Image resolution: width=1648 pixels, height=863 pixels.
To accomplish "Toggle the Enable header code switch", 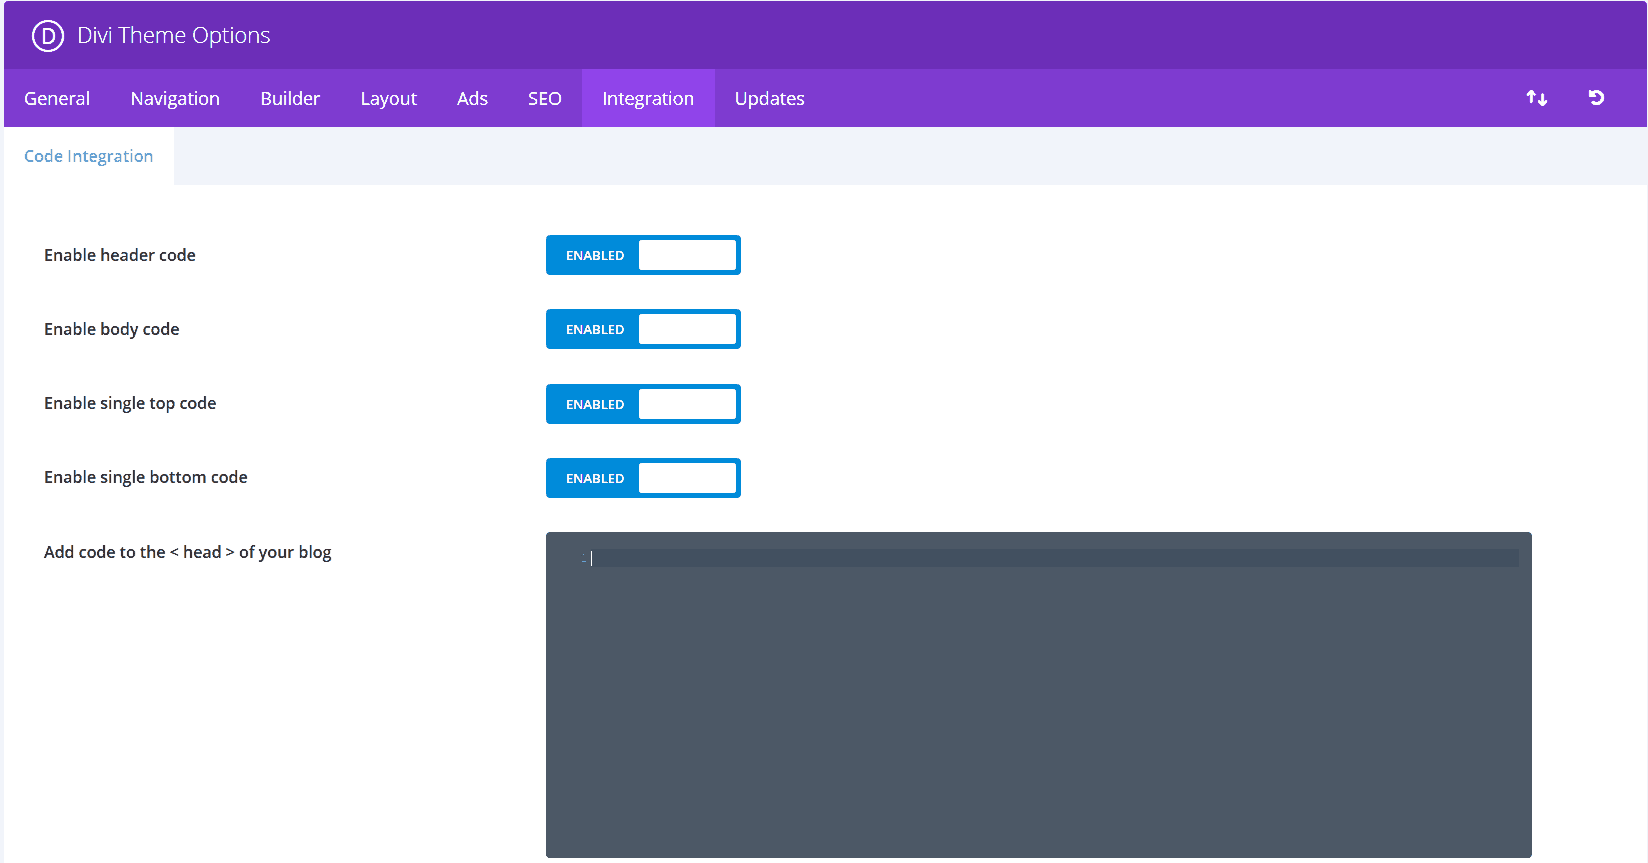I will tap(643, 255).
